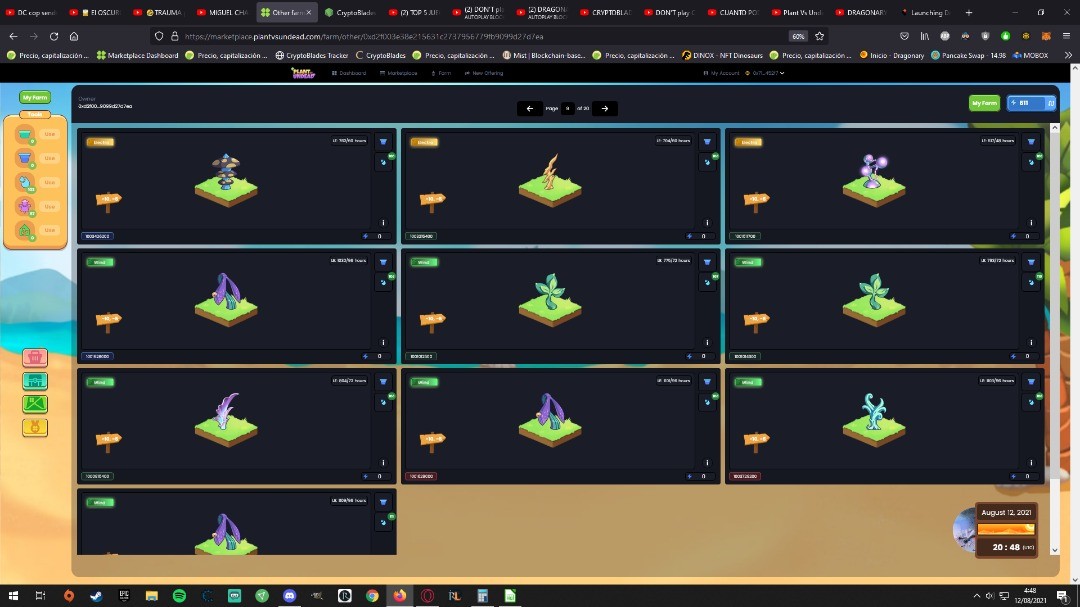The height and width of the screenshot is (607, 1080).
Task: Open Marketplace in top navigation
Action: (399, 73)
